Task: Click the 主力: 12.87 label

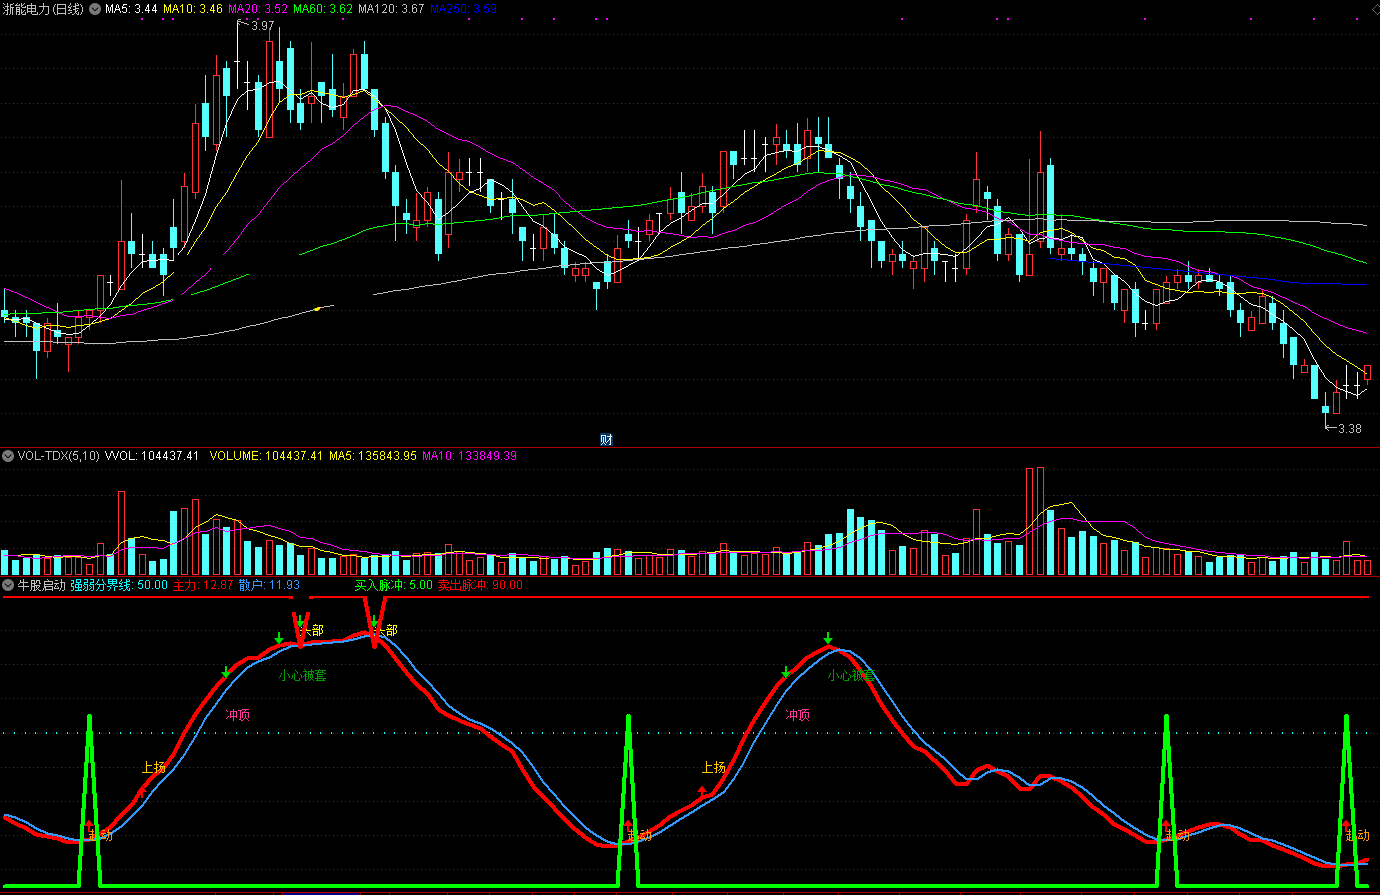Action: tap(203, 585)
